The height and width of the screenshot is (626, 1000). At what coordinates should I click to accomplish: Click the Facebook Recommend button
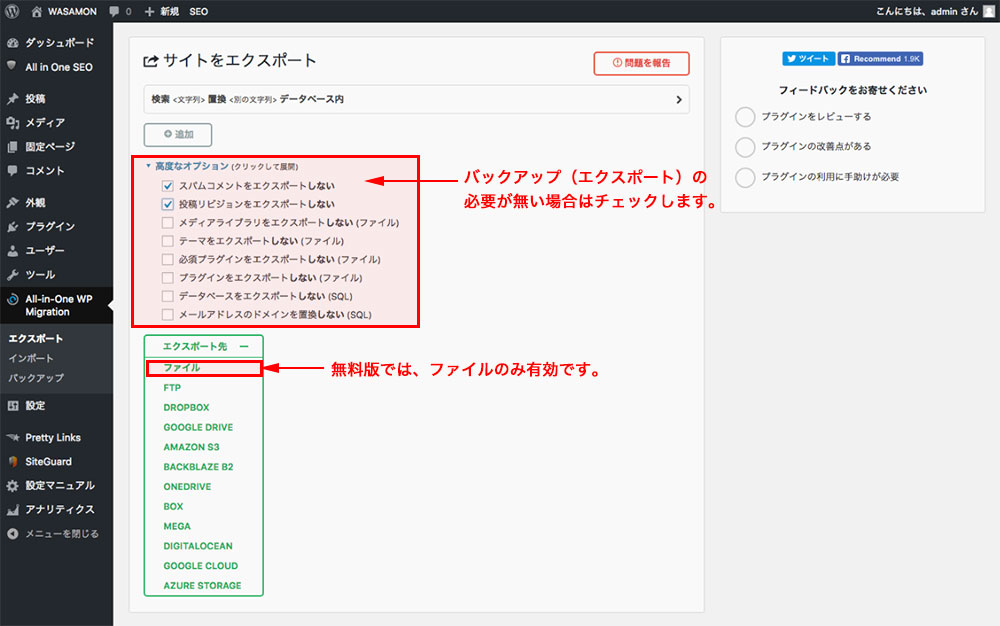[x=880, y=59]
